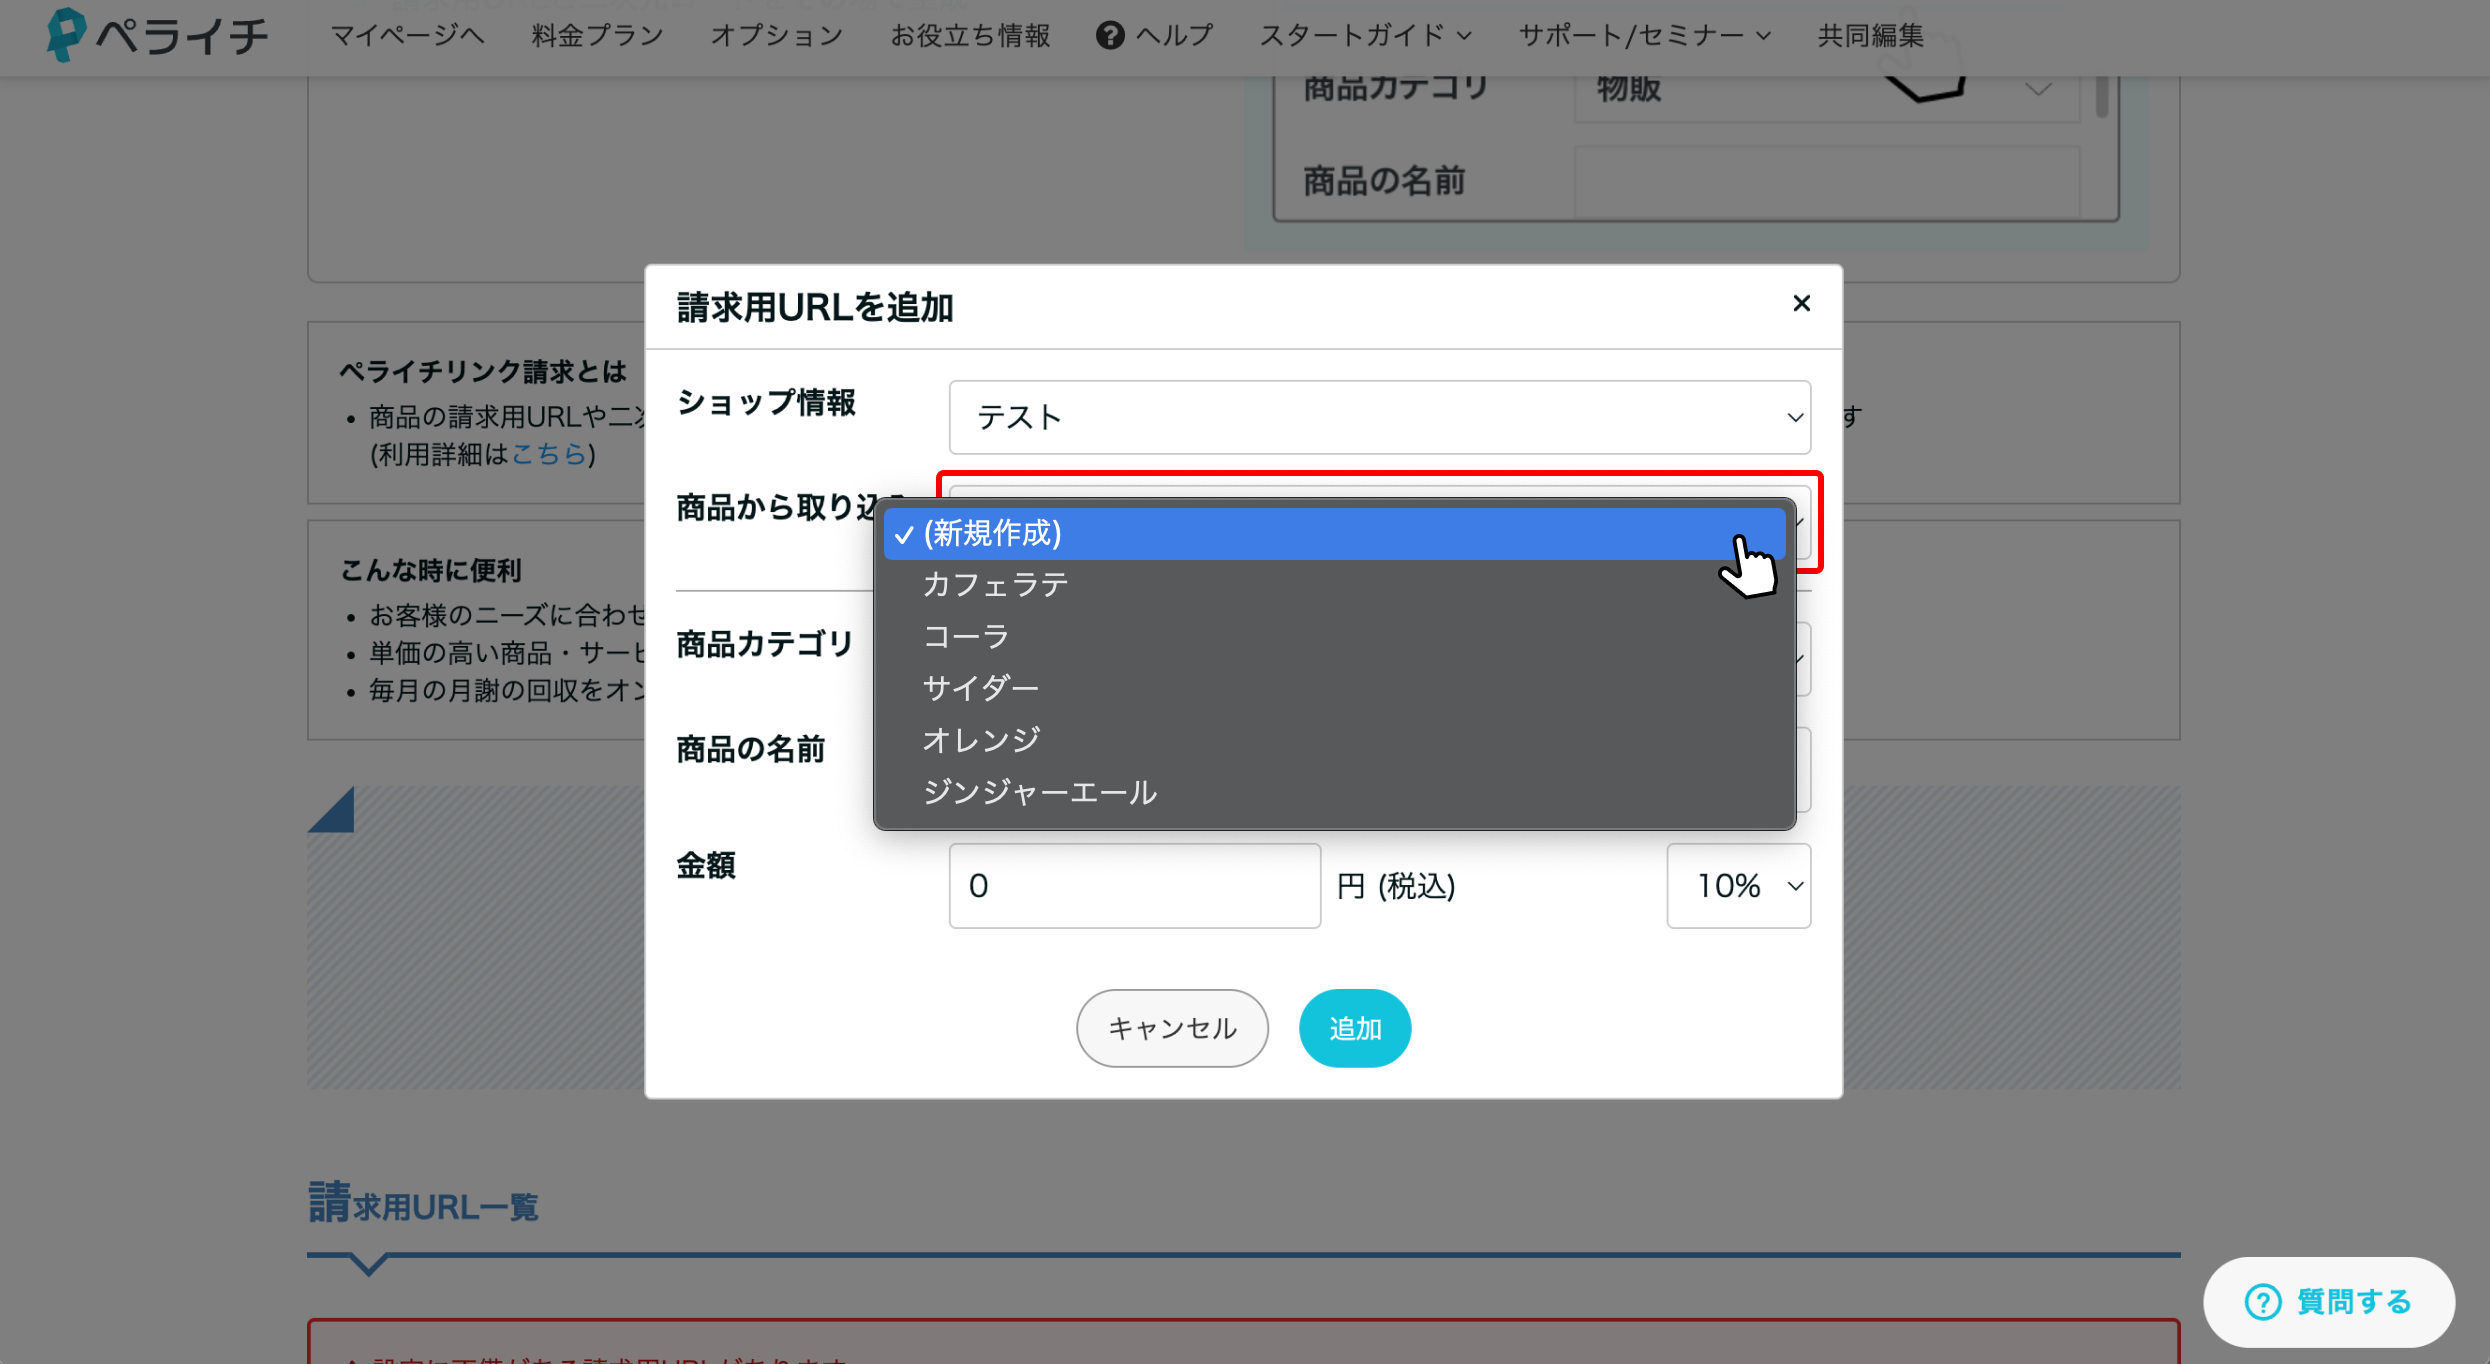The image size is (2490, 1364).
Task: Click the help question mark icon
Action: point(1109,35)
